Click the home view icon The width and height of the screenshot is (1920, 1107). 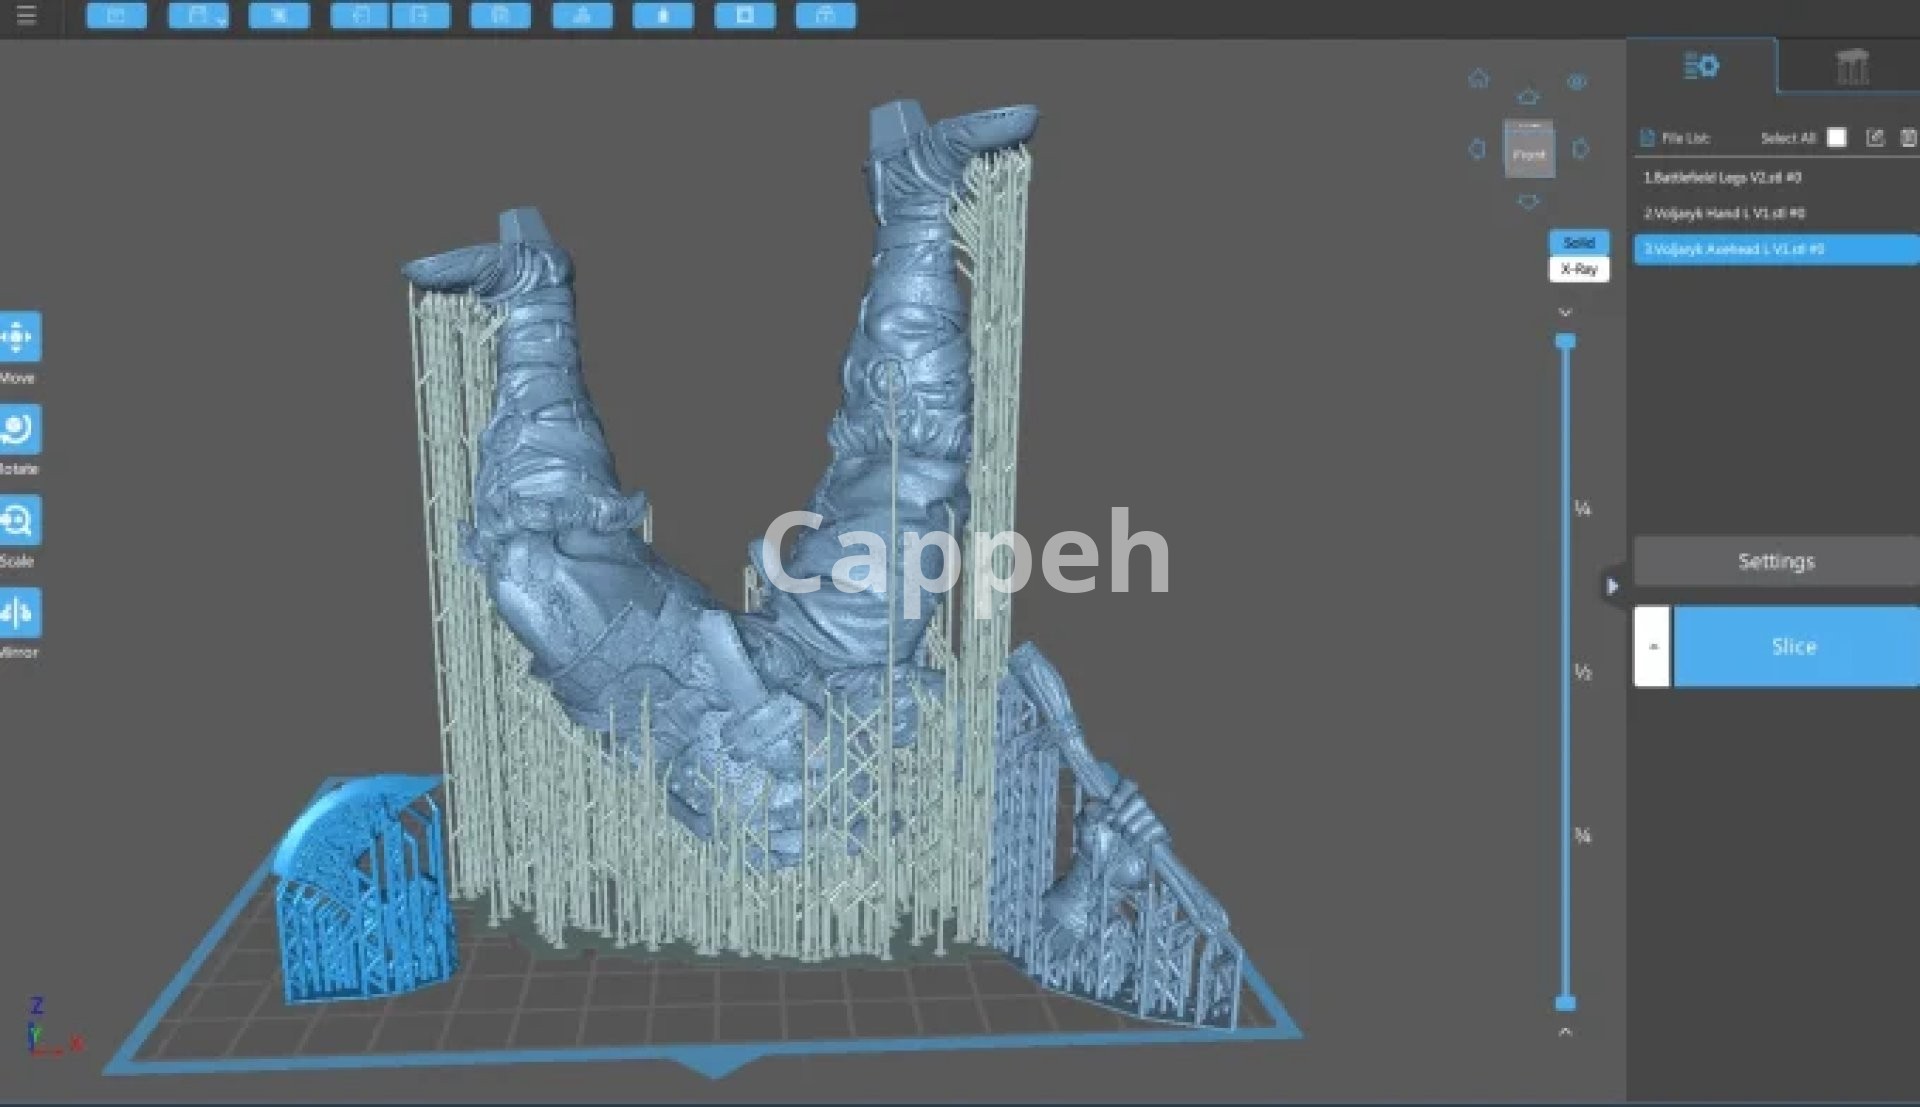tap(1478, 79)
